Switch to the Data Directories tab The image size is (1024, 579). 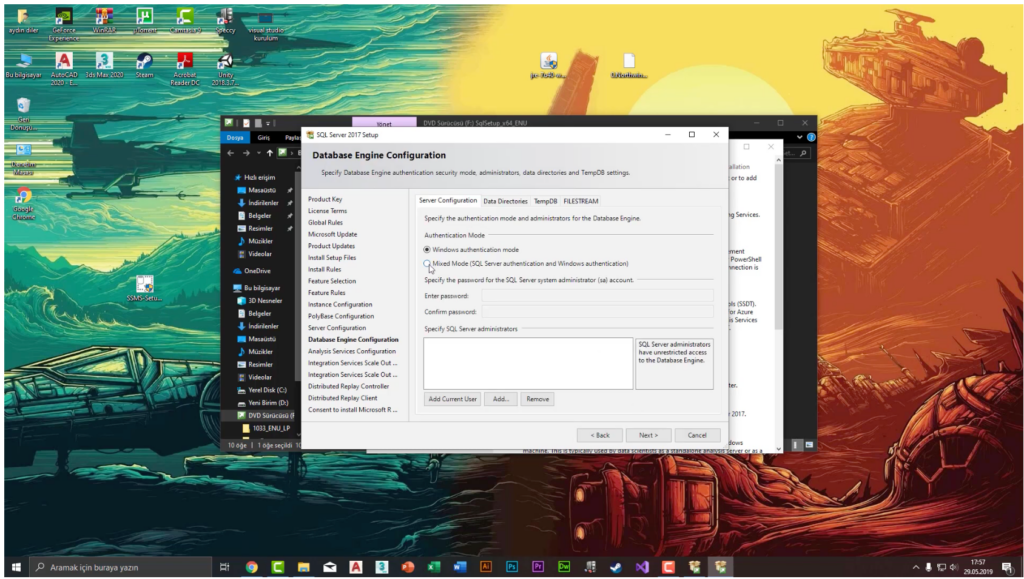(x=505, y=201)
